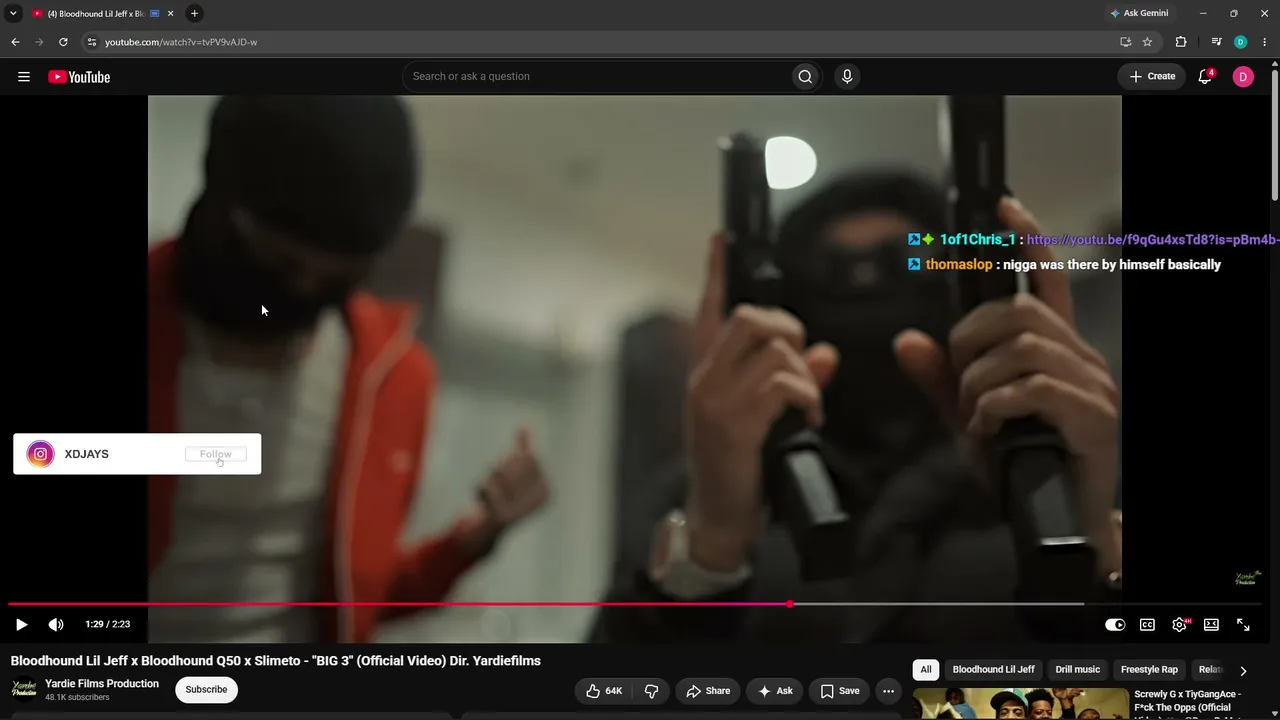This screenshot has width=1280, height=720.
Task: Show more filter chips with the arrow
Action: tap(1243, 671)
